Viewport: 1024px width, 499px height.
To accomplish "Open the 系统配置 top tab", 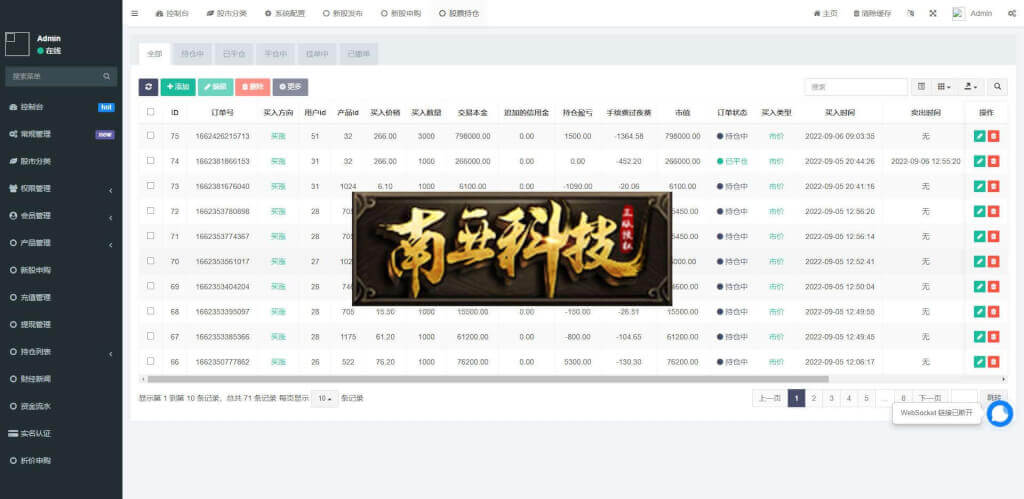I will [285, 13].
